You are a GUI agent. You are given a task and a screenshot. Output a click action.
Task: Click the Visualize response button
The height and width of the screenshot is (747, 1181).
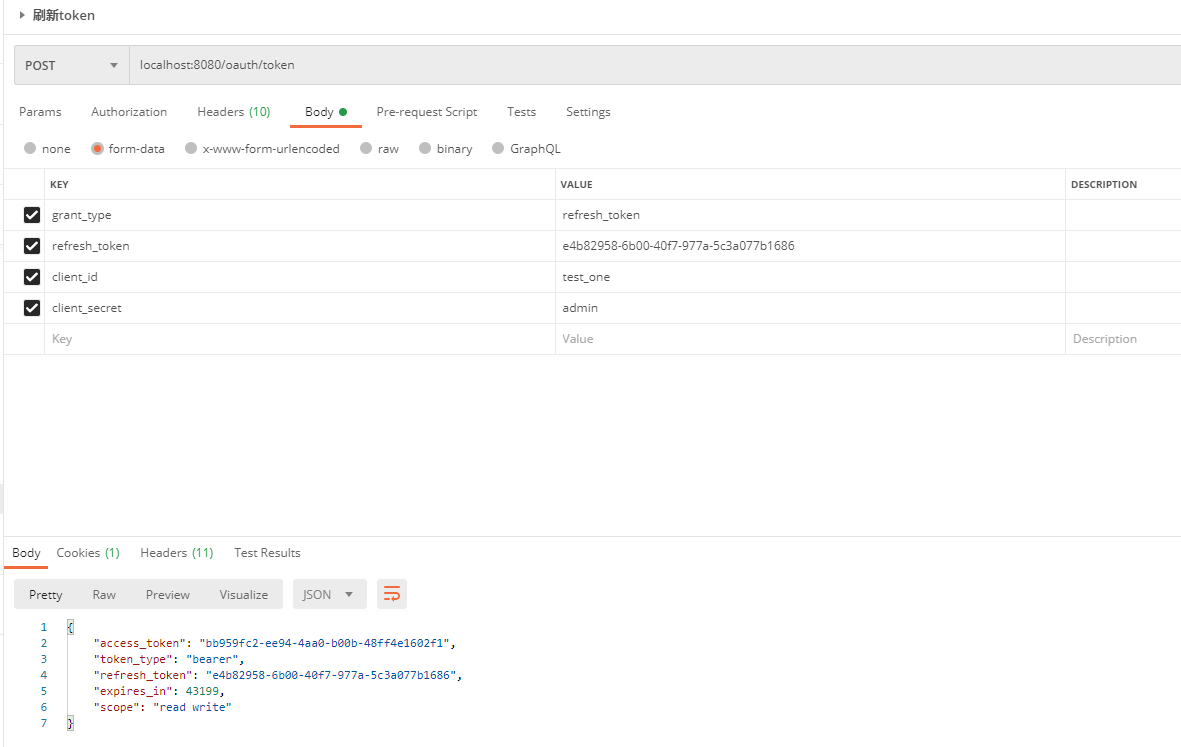(243, 594)
